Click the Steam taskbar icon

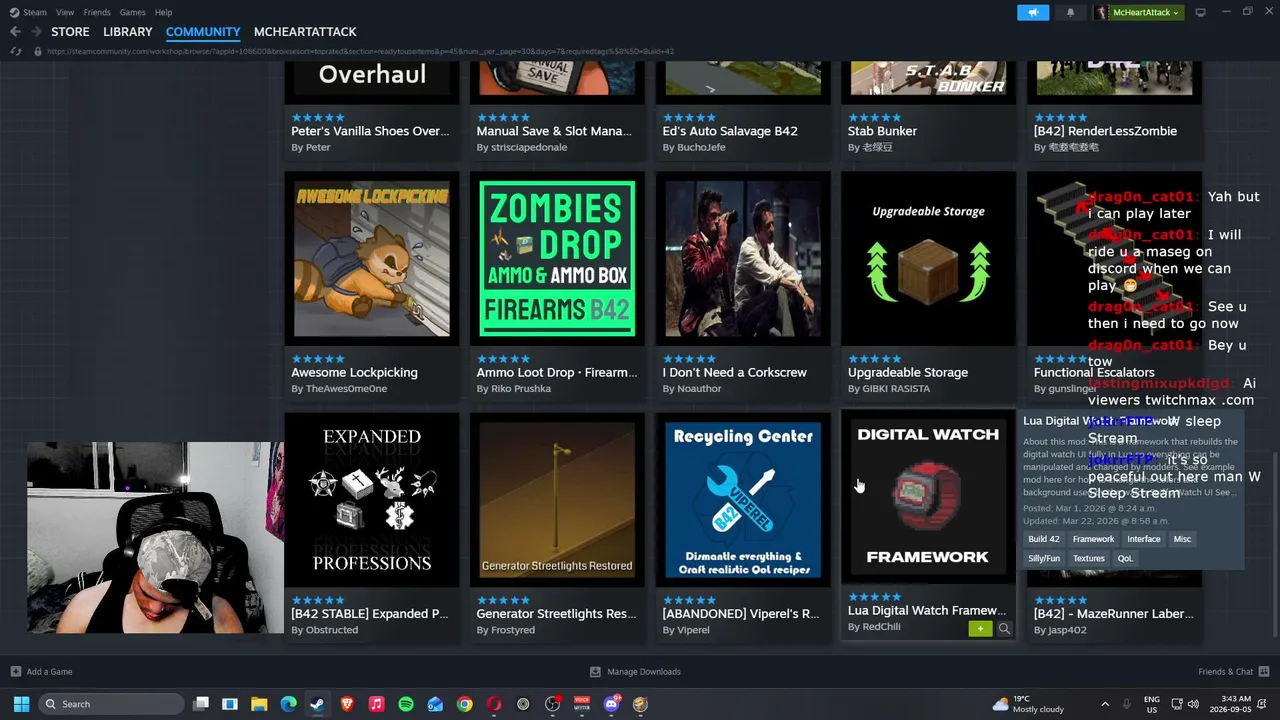pyautogui.click(x=317, y=704)
